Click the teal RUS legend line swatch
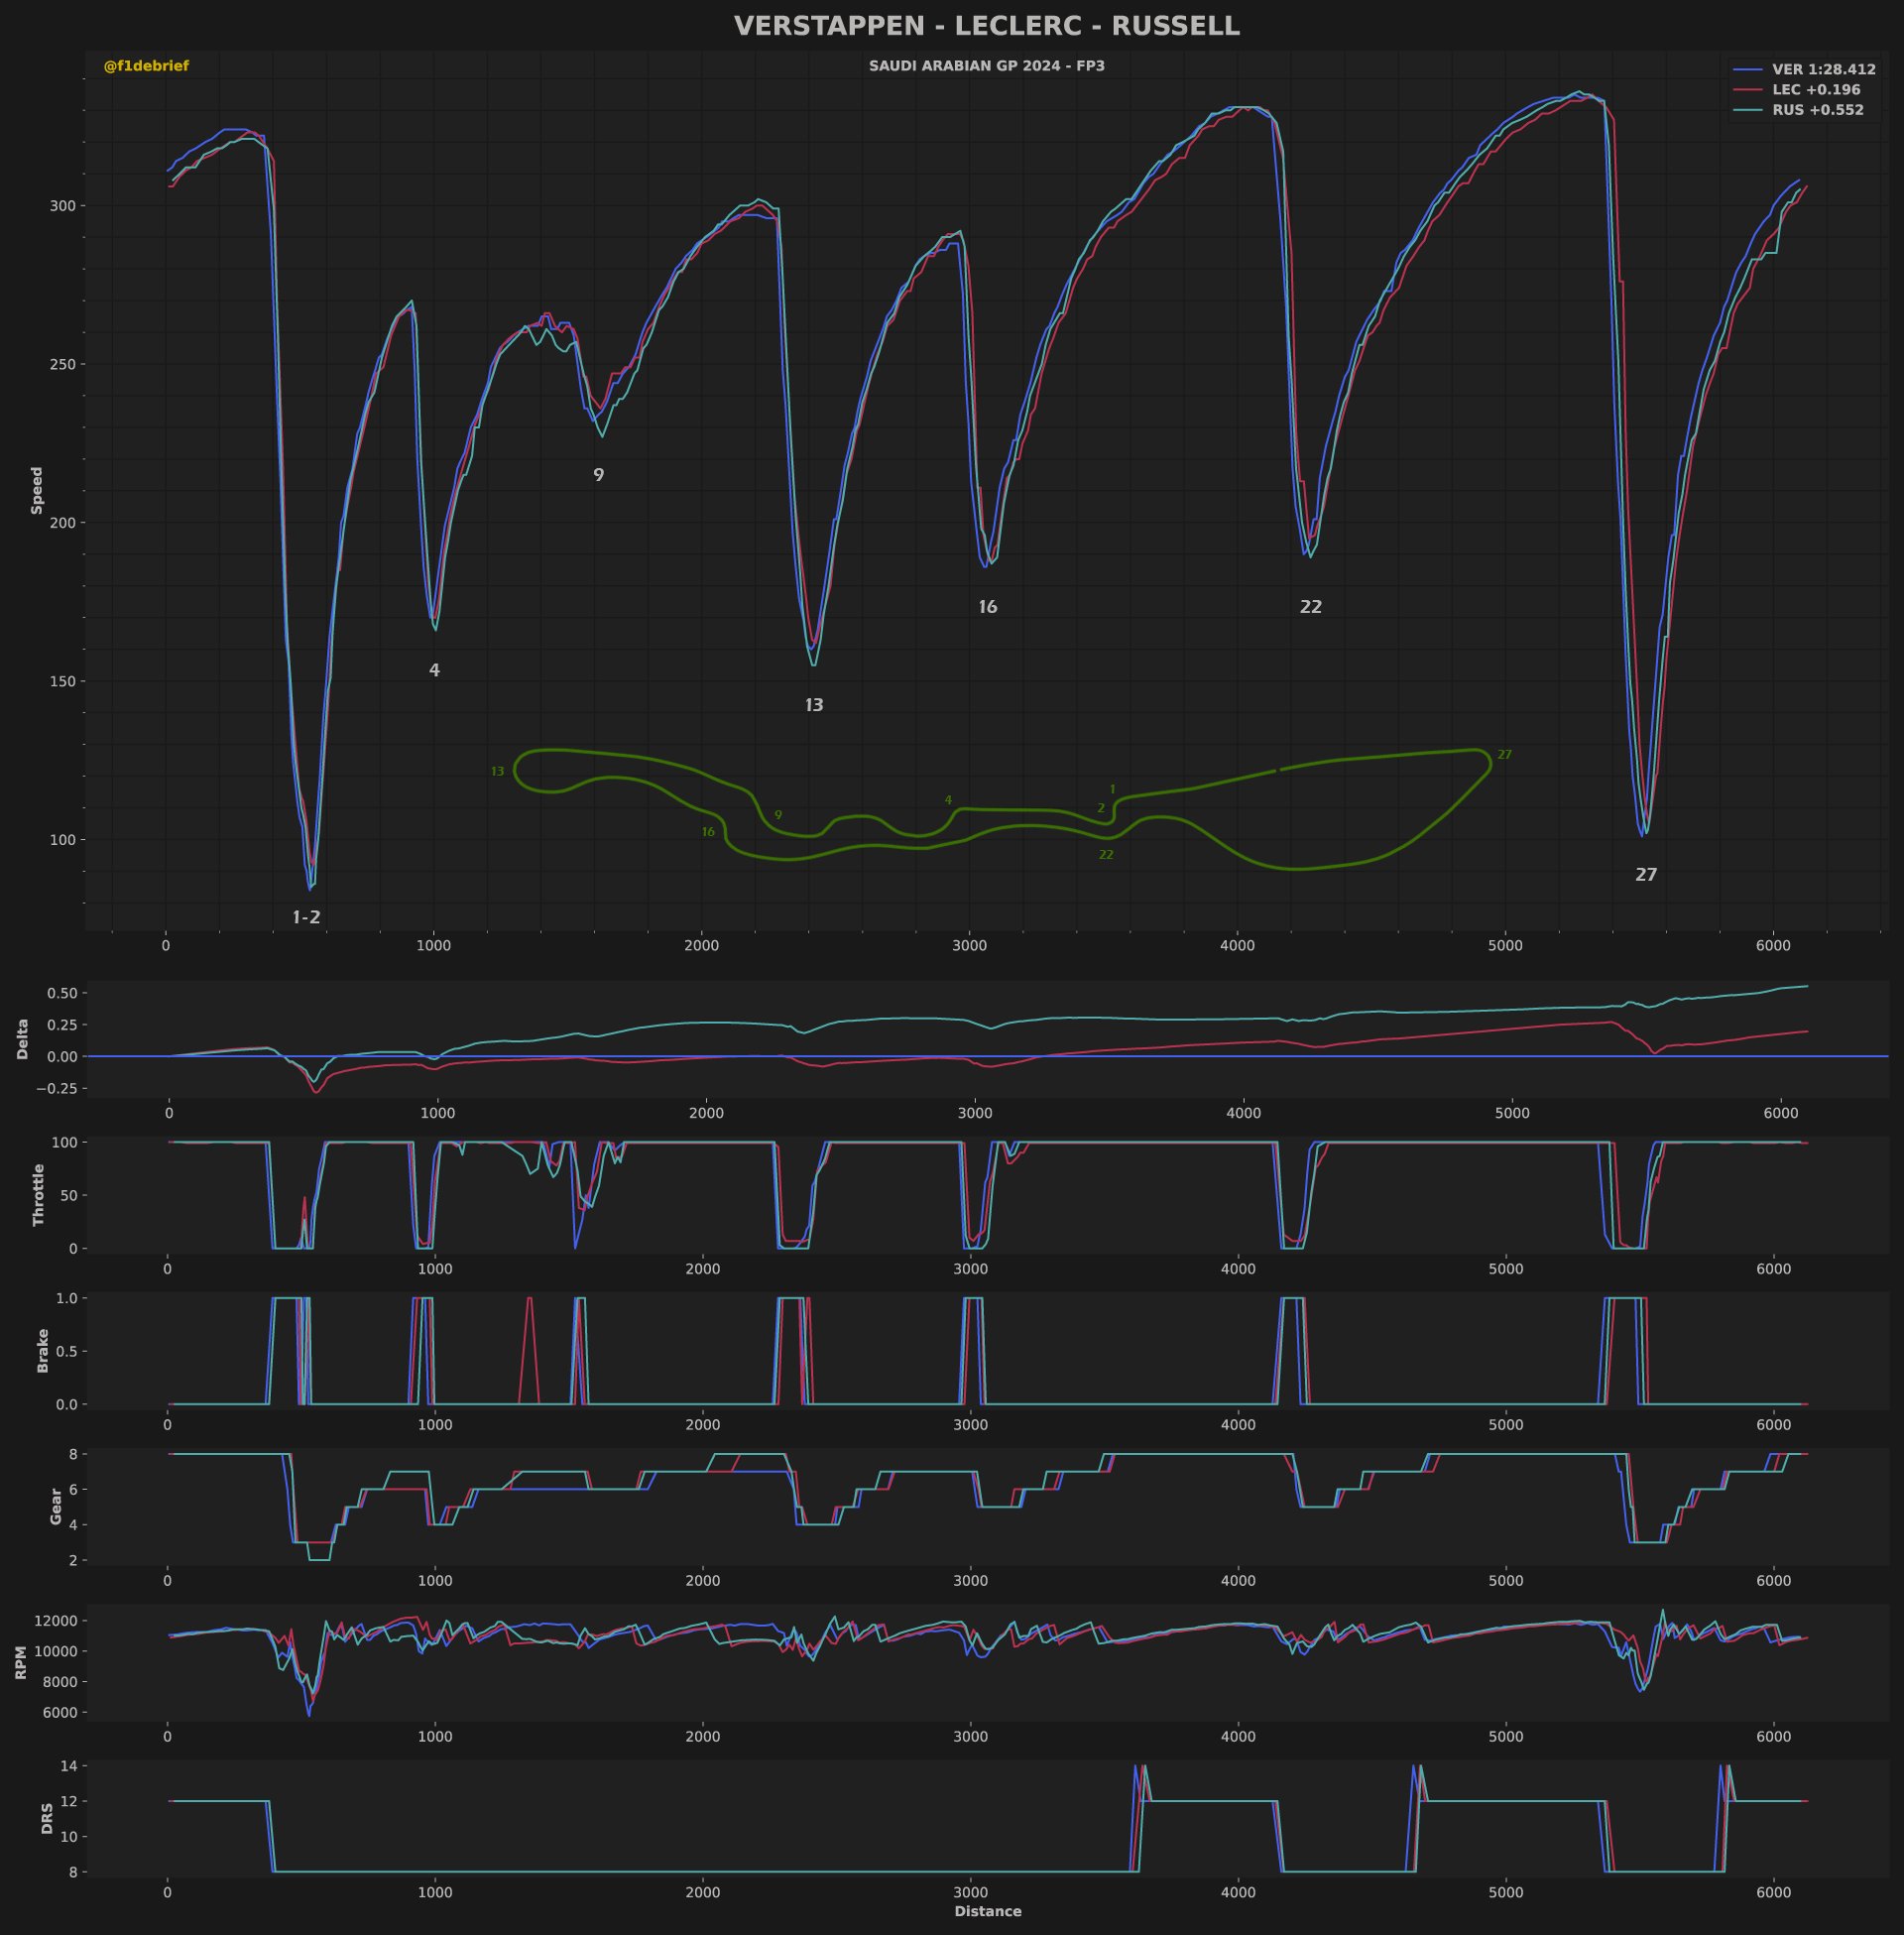The image size is (1904, 1935). tap(1747, 110)
